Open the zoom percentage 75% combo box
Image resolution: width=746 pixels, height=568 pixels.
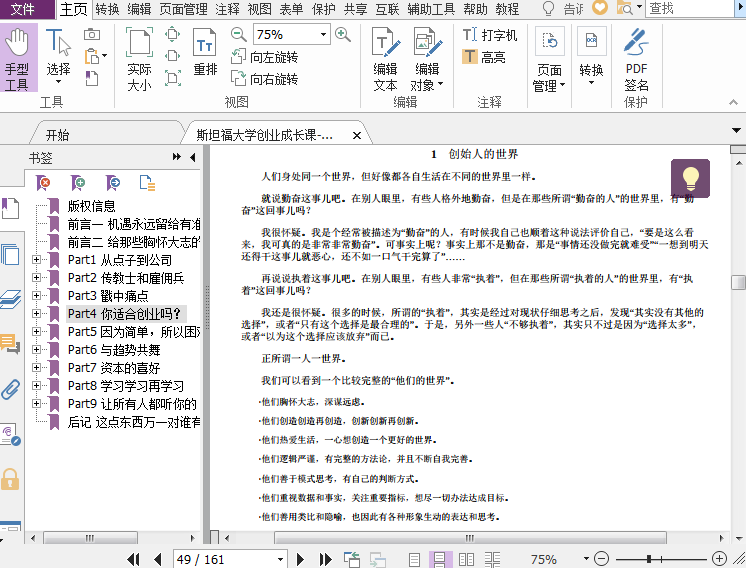point(292,35)
